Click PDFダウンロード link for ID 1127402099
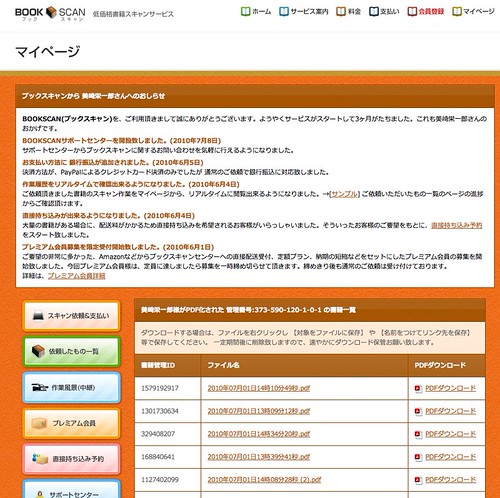This screenshot has height=498, width=500. click(450, 480)
